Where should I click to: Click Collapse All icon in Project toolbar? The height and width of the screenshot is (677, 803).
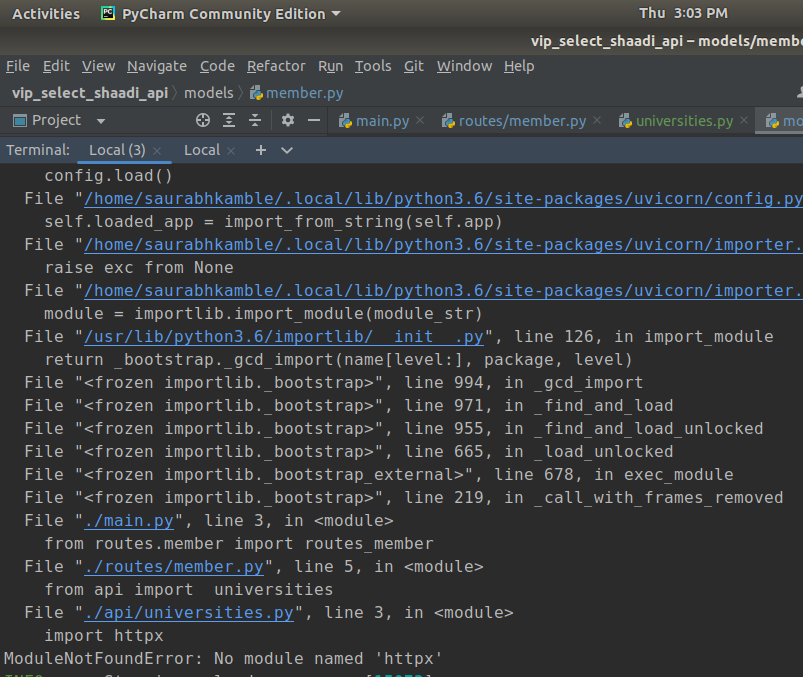click(x=255, y=120)
